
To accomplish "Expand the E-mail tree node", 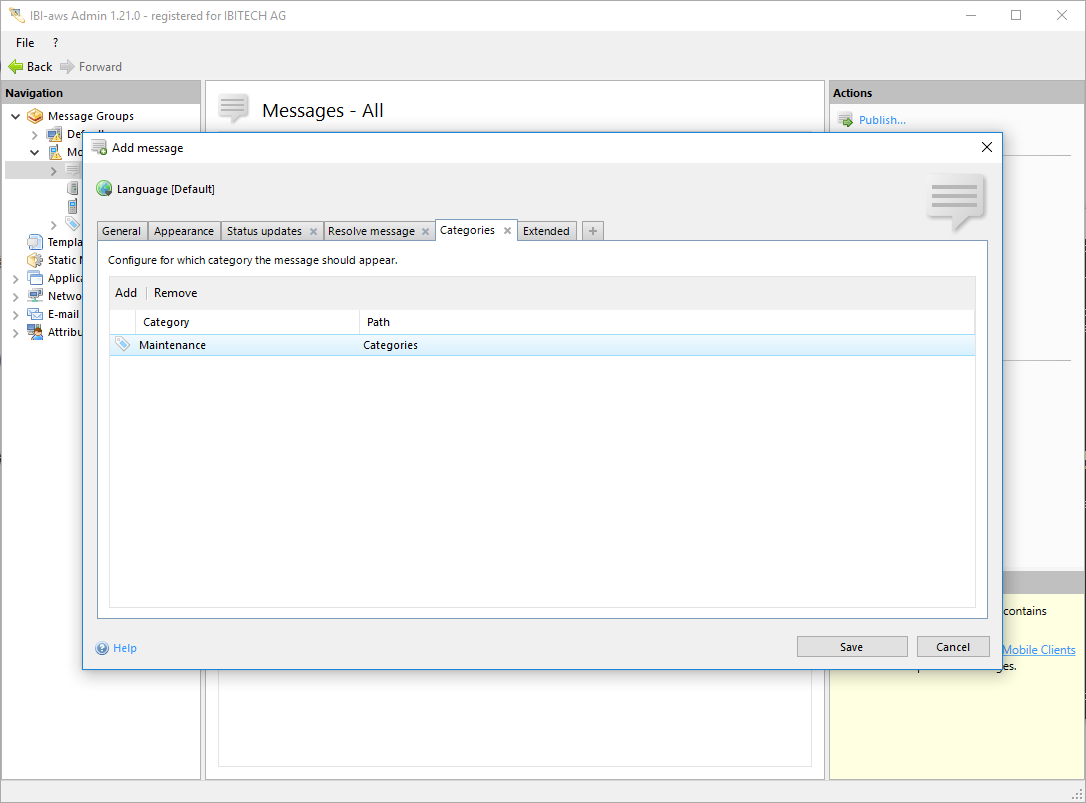I will pyautogui.click(x=16, y=314).
